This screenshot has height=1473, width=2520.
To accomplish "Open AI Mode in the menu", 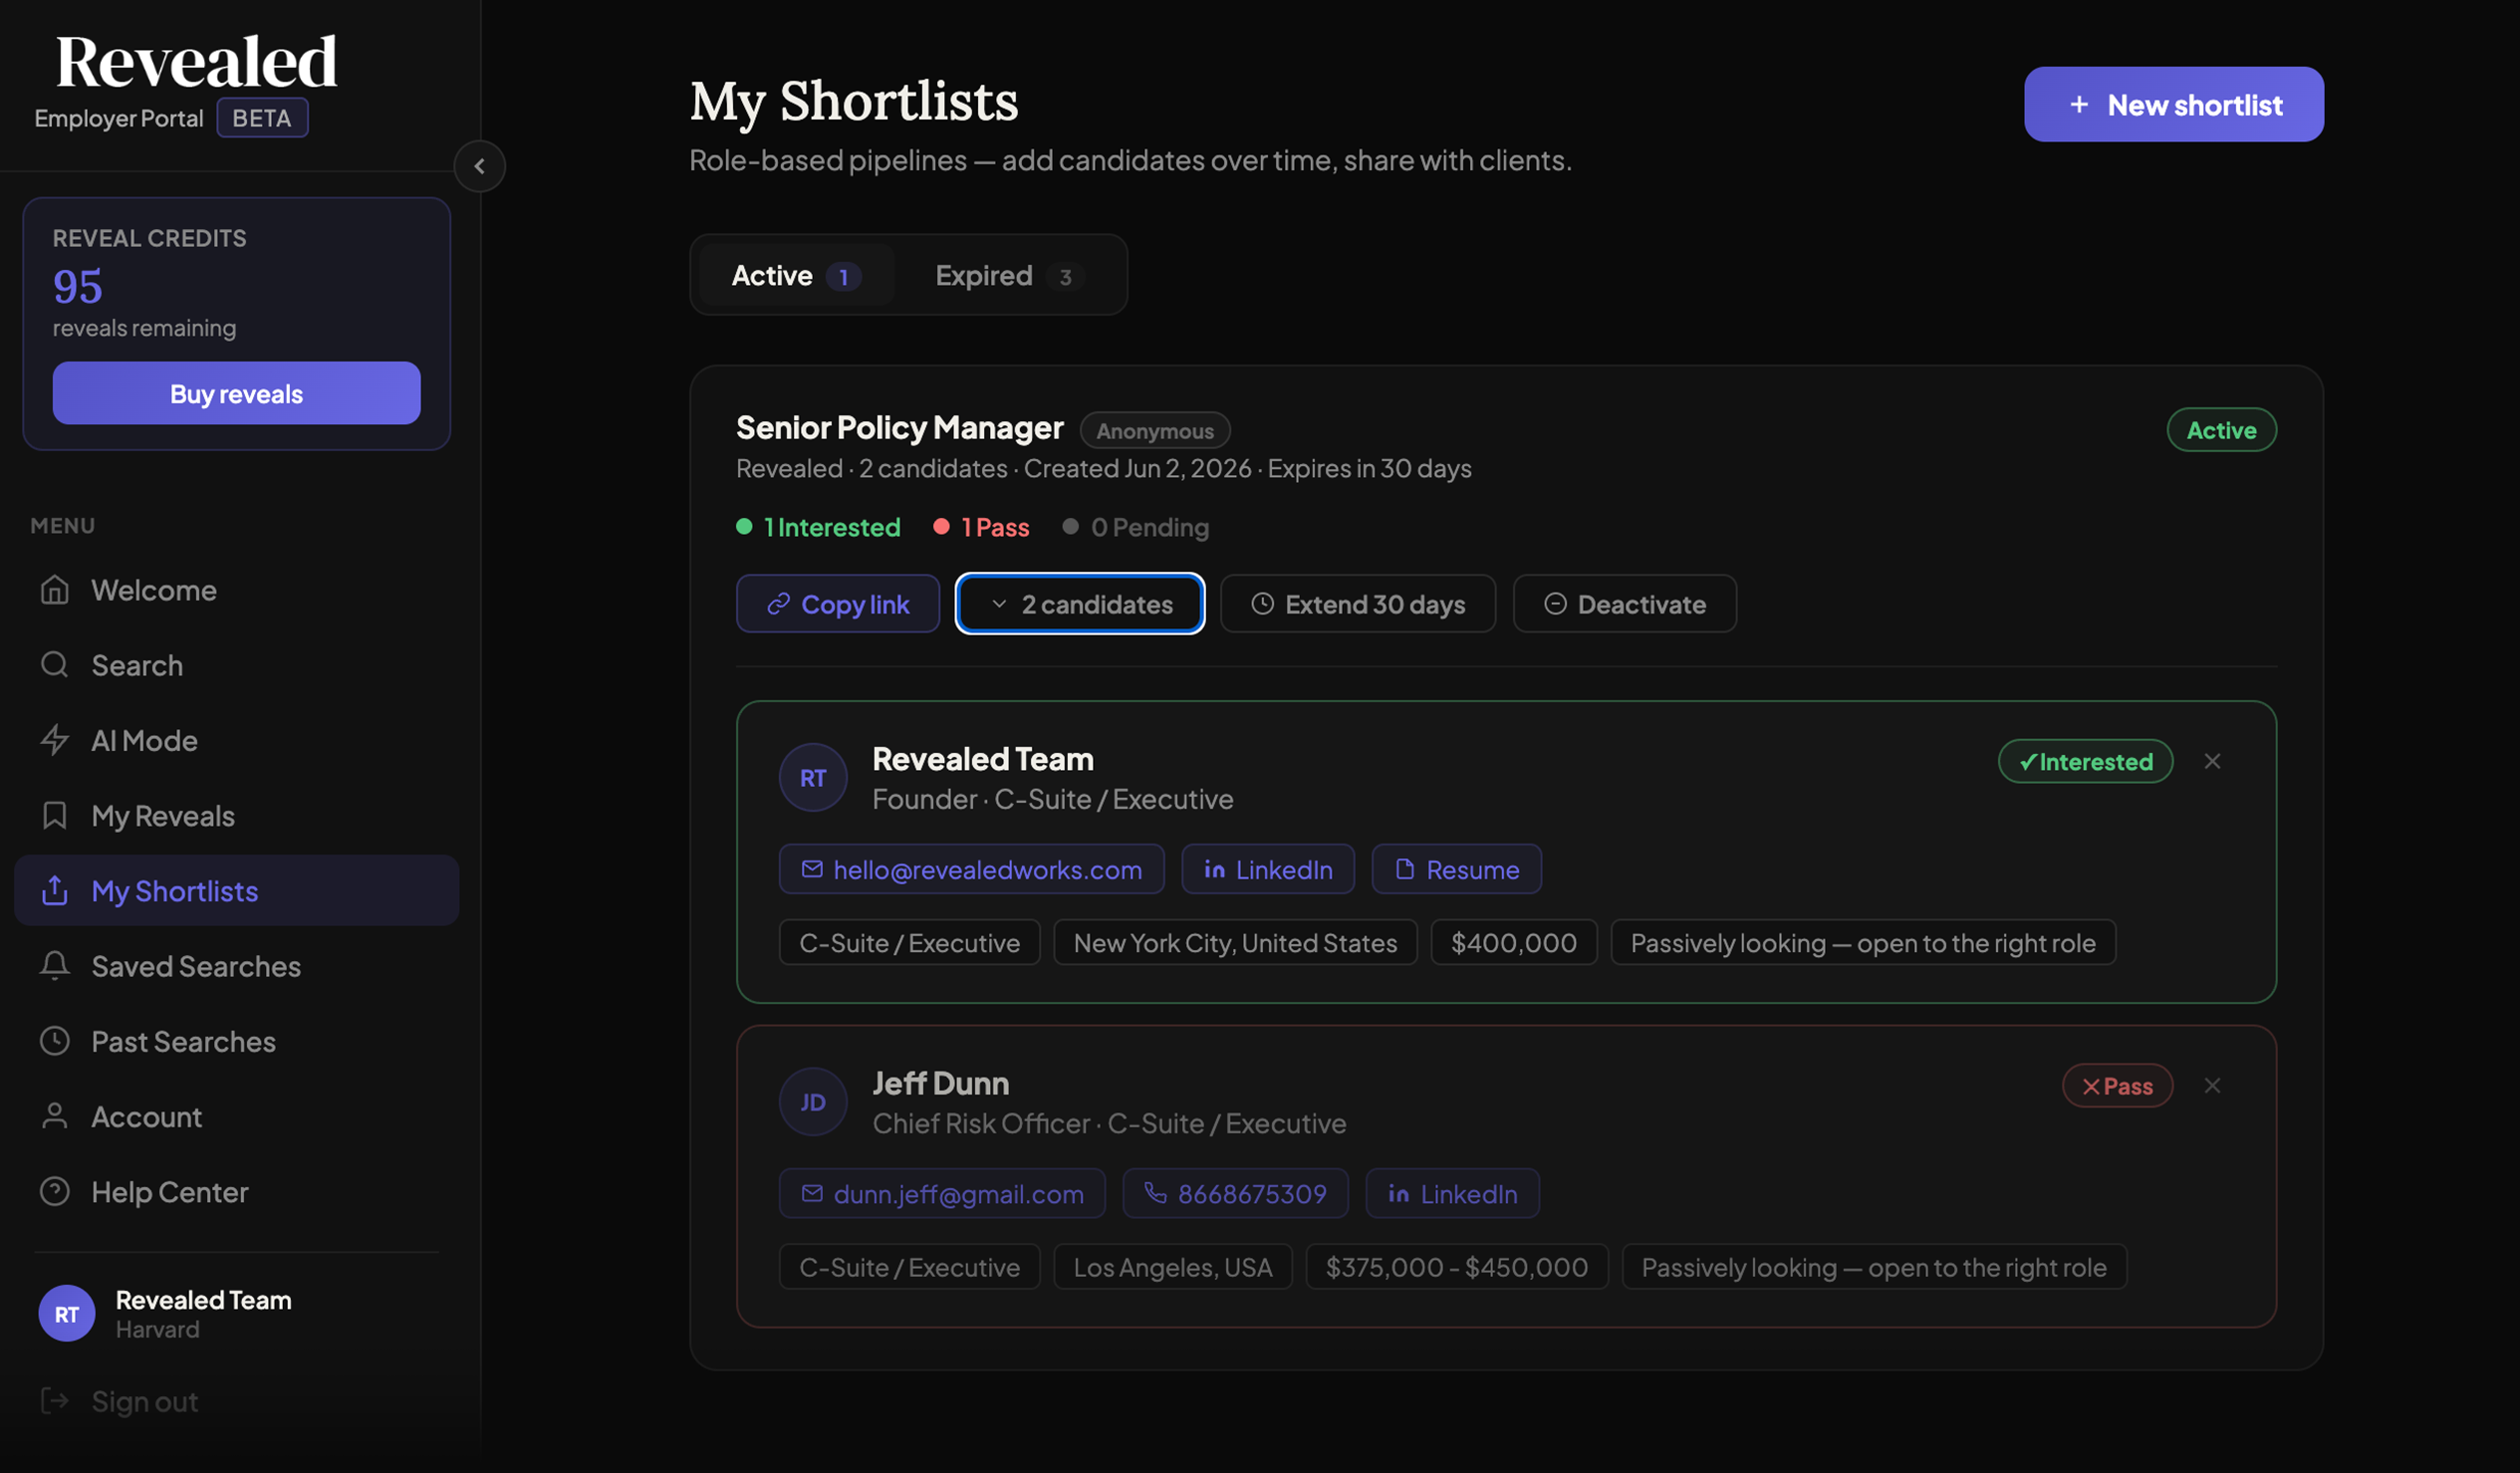I will [x=236, y=740].
